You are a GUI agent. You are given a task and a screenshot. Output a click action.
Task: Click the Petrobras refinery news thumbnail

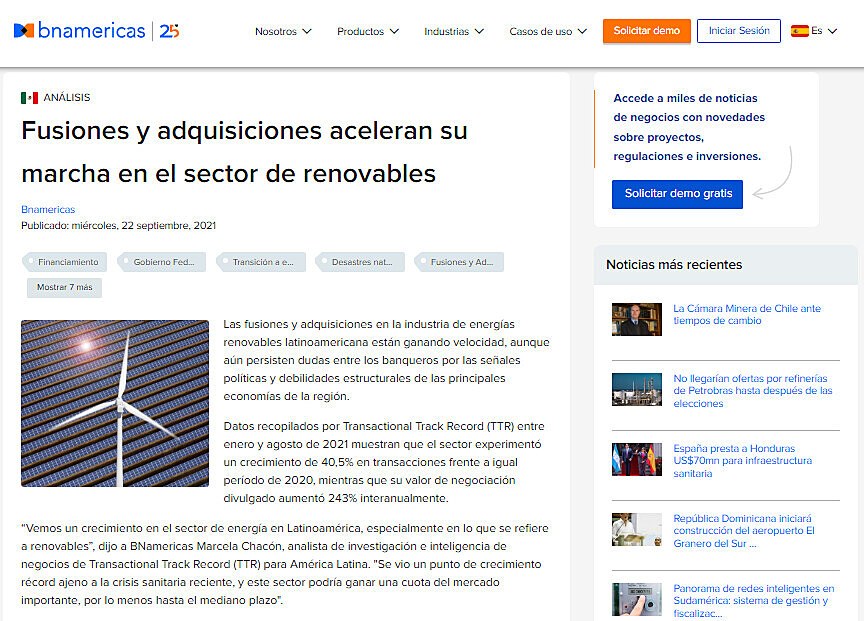tap(636, 389)
